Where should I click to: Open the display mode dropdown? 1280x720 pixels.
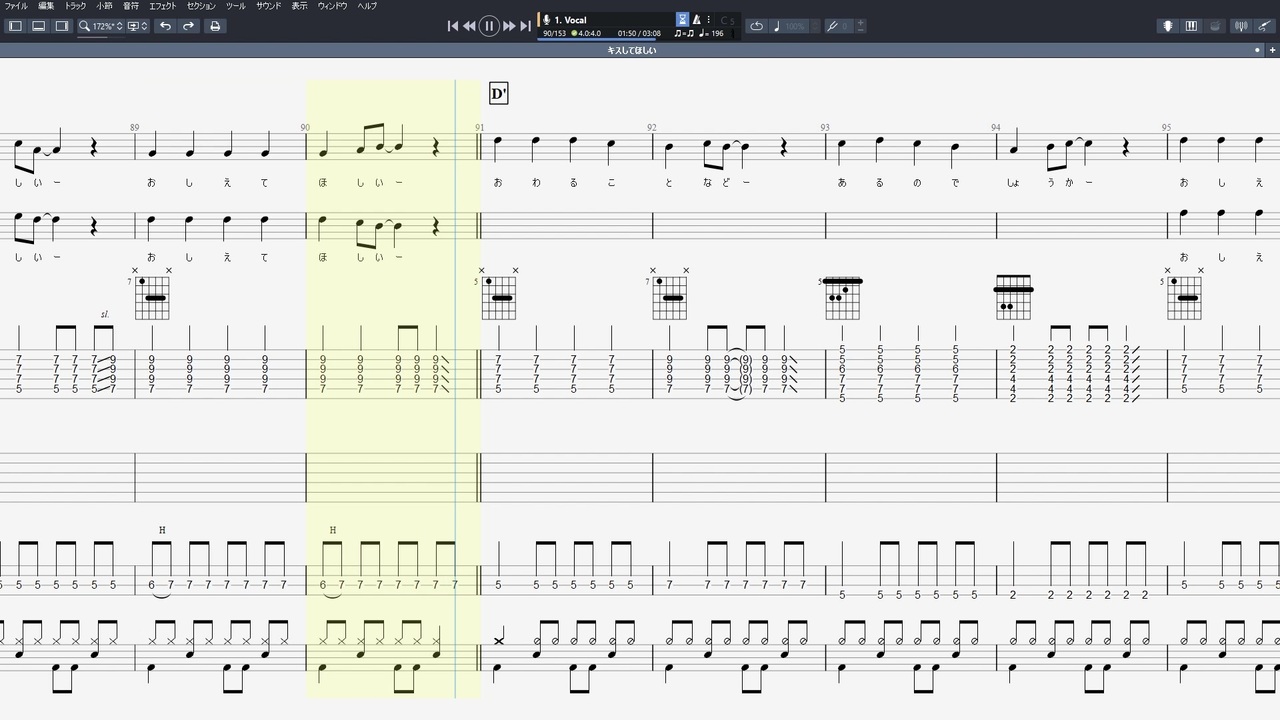[x=137, y=26]
